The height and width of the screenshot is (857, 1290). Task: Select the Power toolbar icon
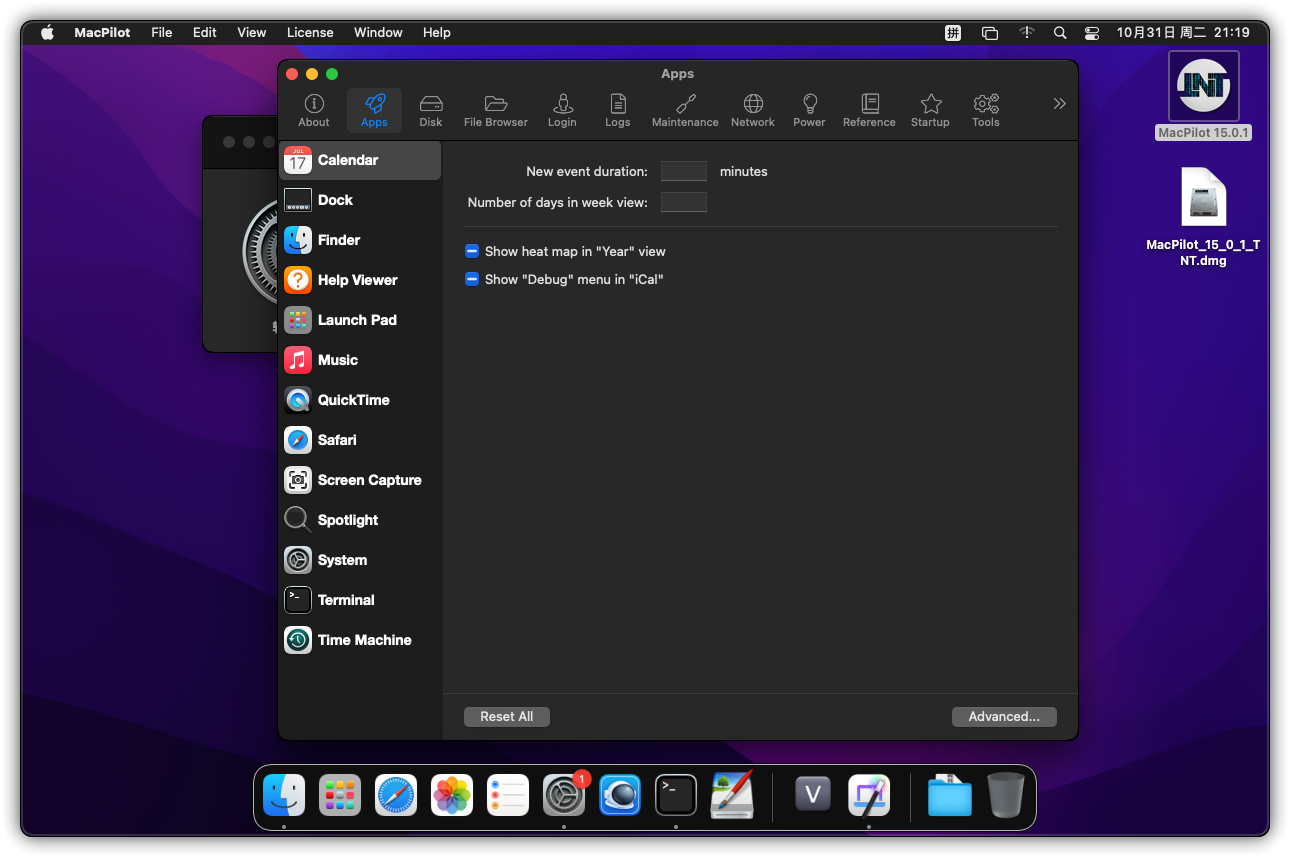[809, 110]
